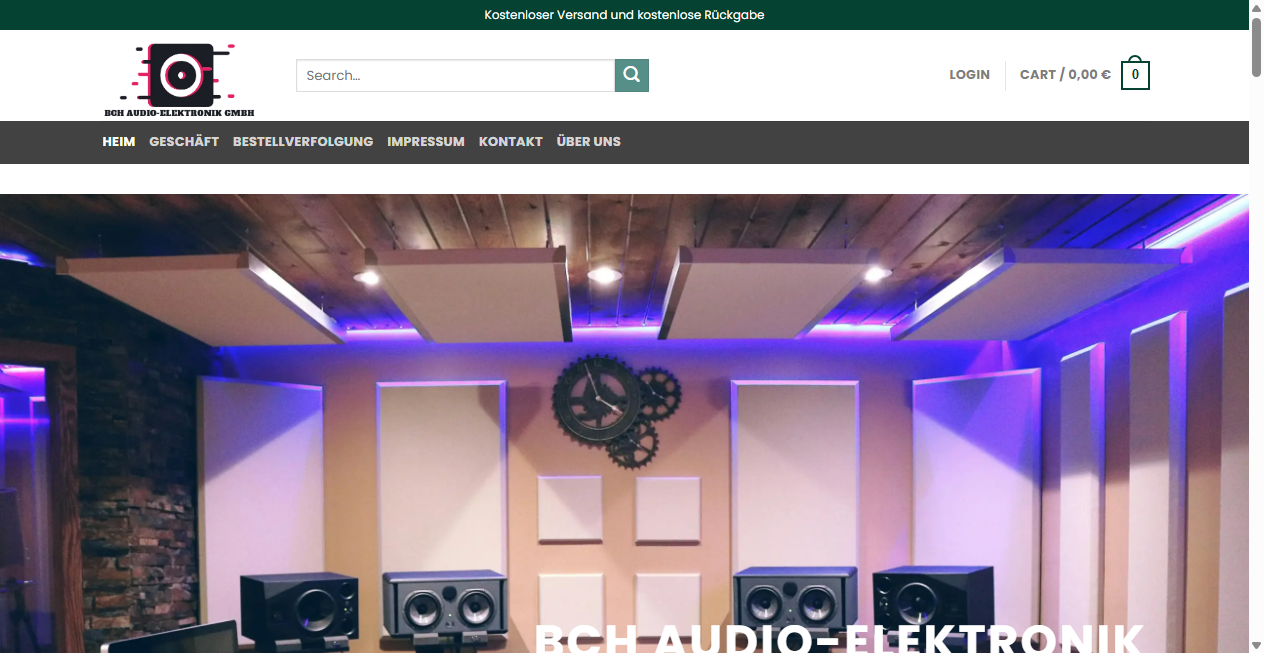Navigate to the KONTAKT page
The height and width of the screenshot is (653, 1264).
pos(510,142)
